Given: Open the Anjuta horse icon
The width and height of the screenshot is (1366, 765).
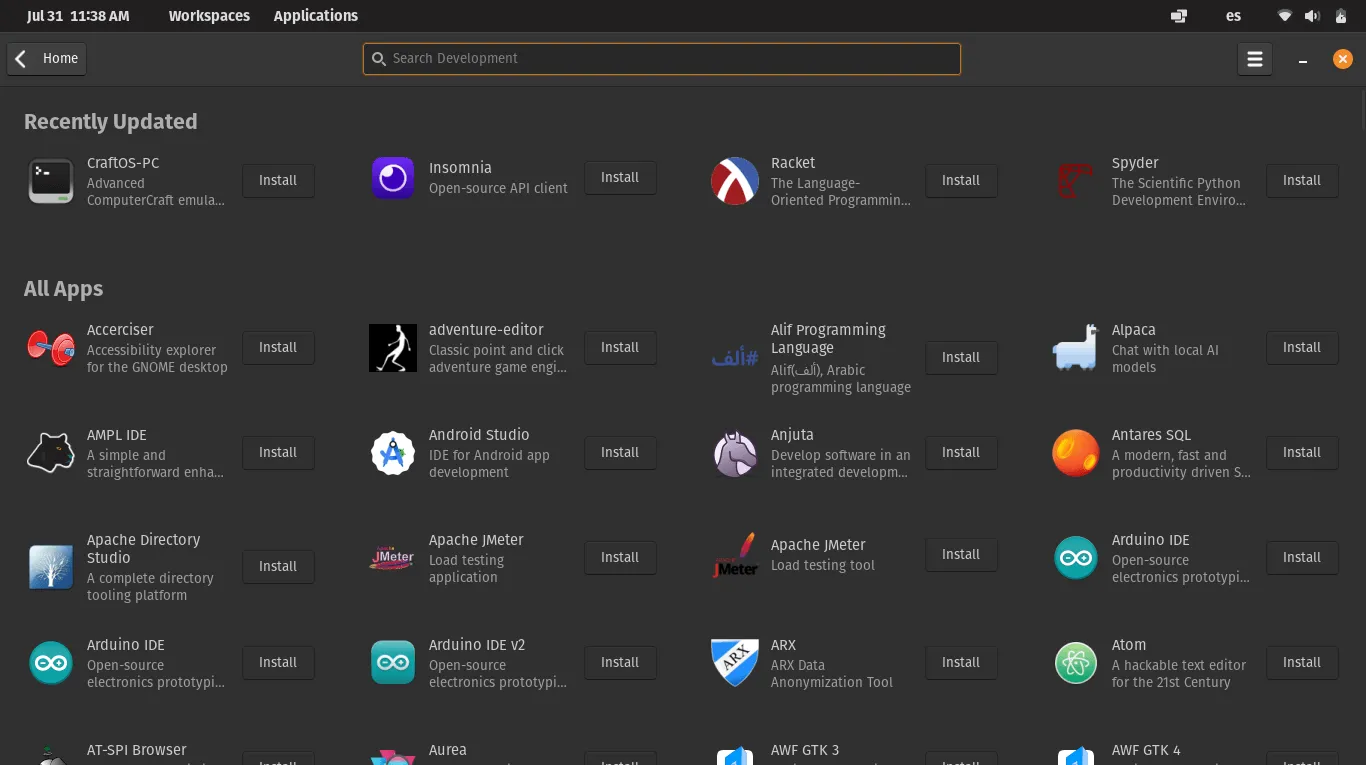Looking at the screenshot, I should click(734, 453).
